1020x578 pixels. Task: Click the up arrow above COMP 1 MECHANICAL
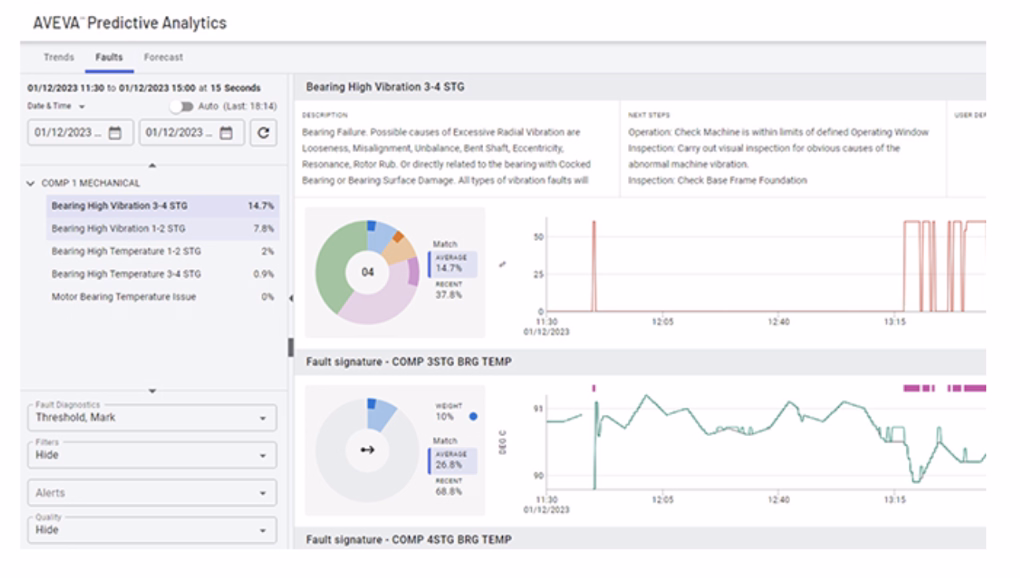pyautogui.click(x=152, y=166)
